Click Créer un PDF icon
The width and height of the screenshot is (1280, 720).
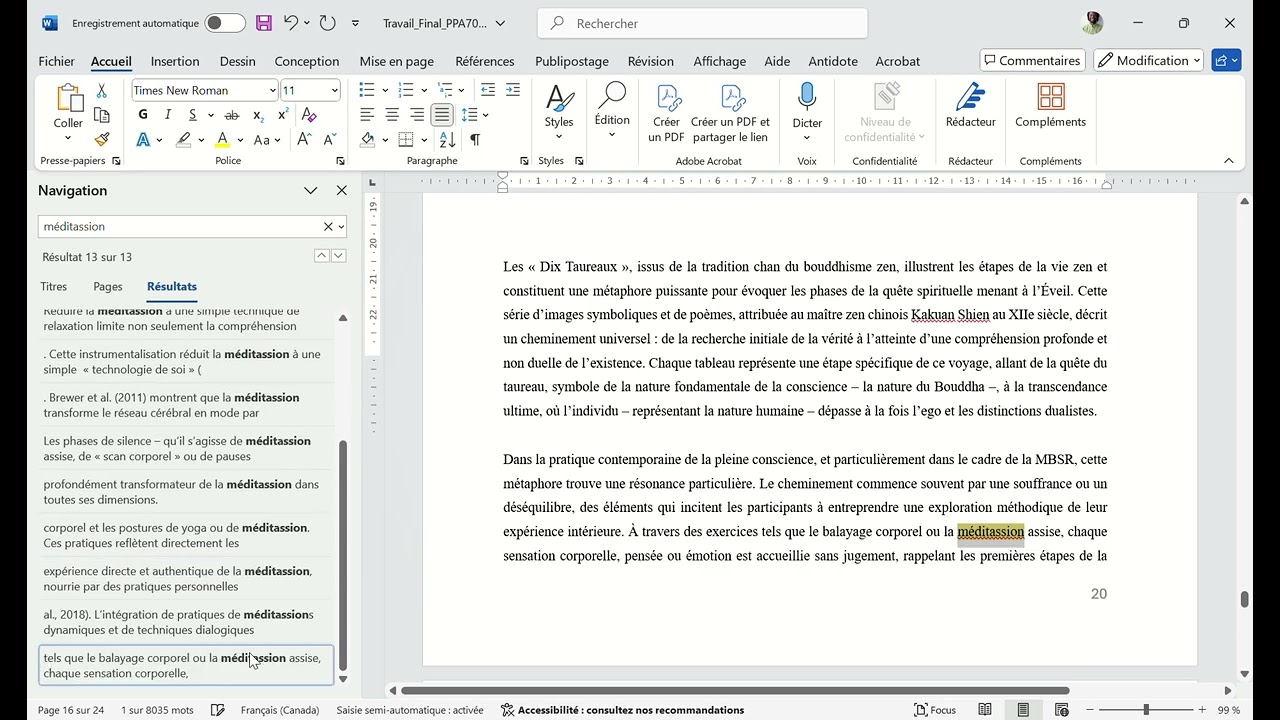[x=666, y=112]
